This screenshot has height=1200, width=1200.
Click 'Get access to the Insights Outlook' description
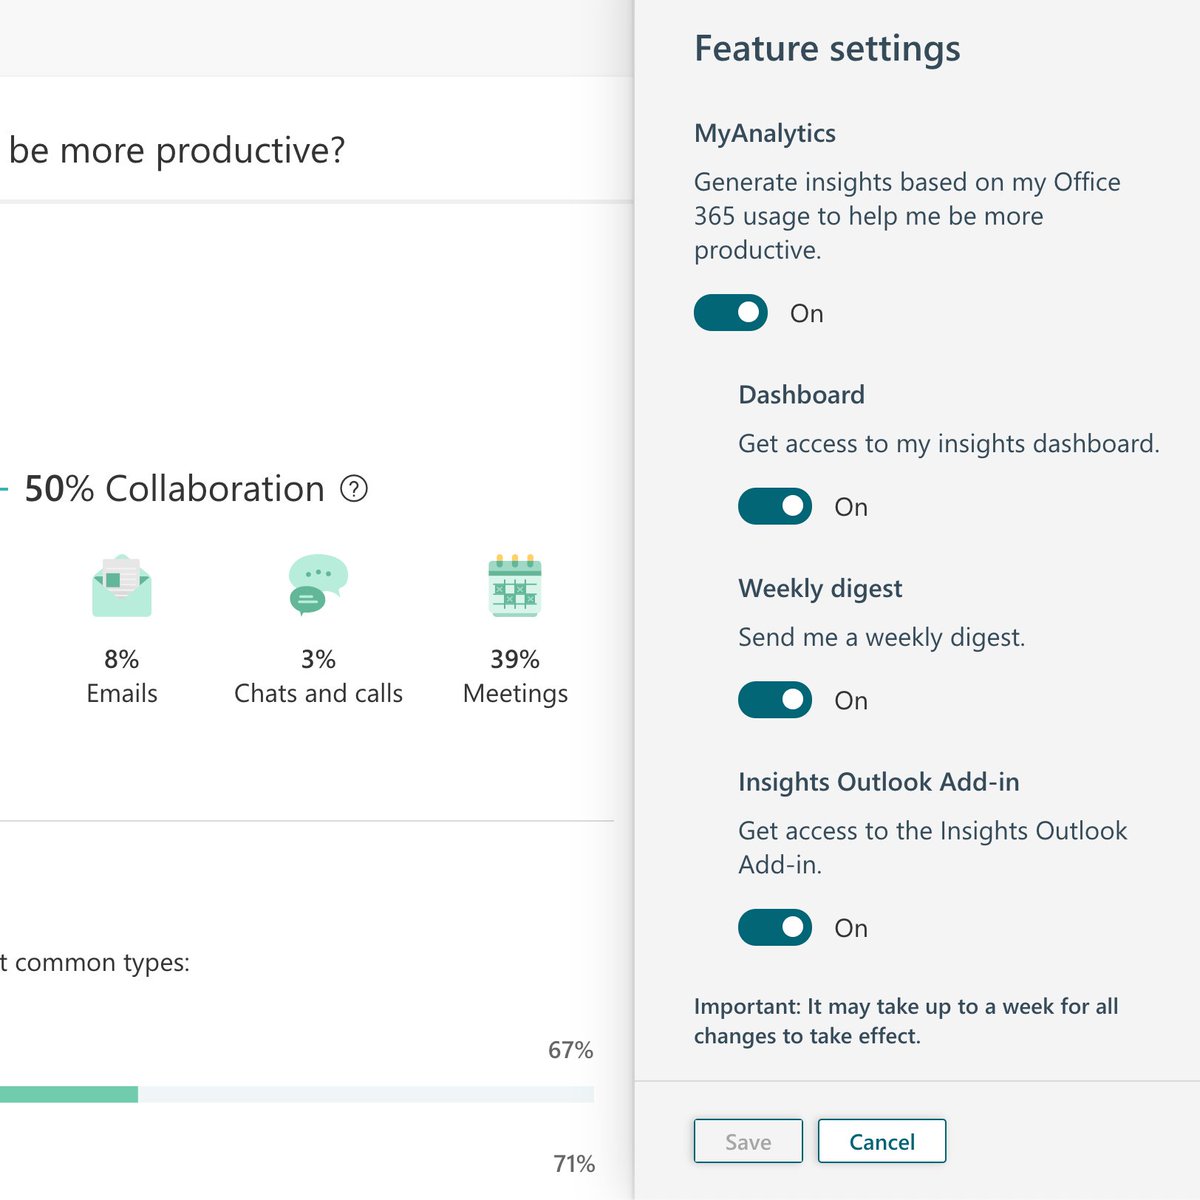coord(933,847)
